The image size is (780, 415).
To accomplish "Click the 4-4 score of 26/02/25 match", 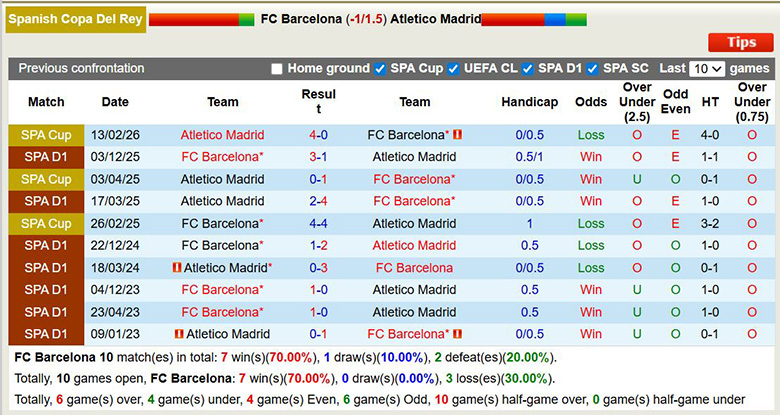I will (x=318, y=223).
